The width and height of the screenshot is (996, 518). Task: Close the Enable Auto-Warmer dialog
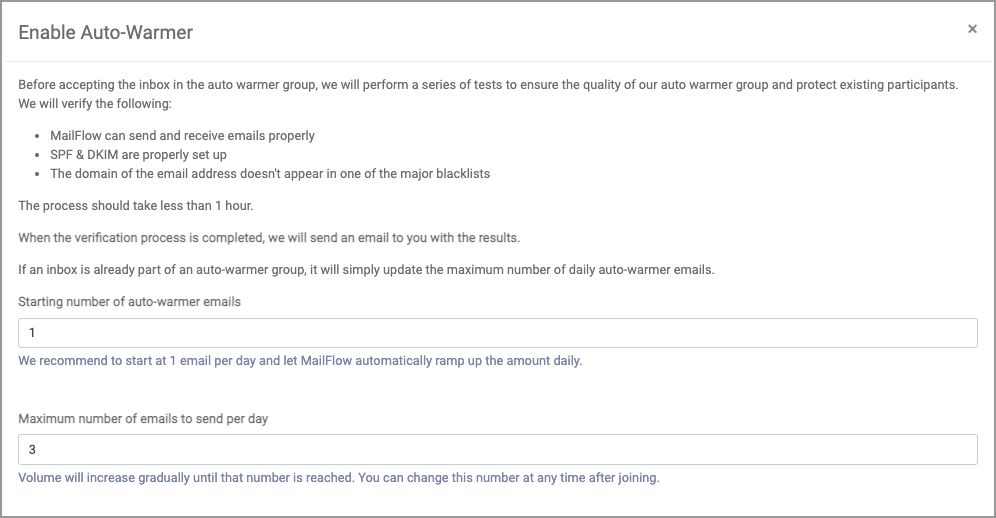[x=972, y=30]
